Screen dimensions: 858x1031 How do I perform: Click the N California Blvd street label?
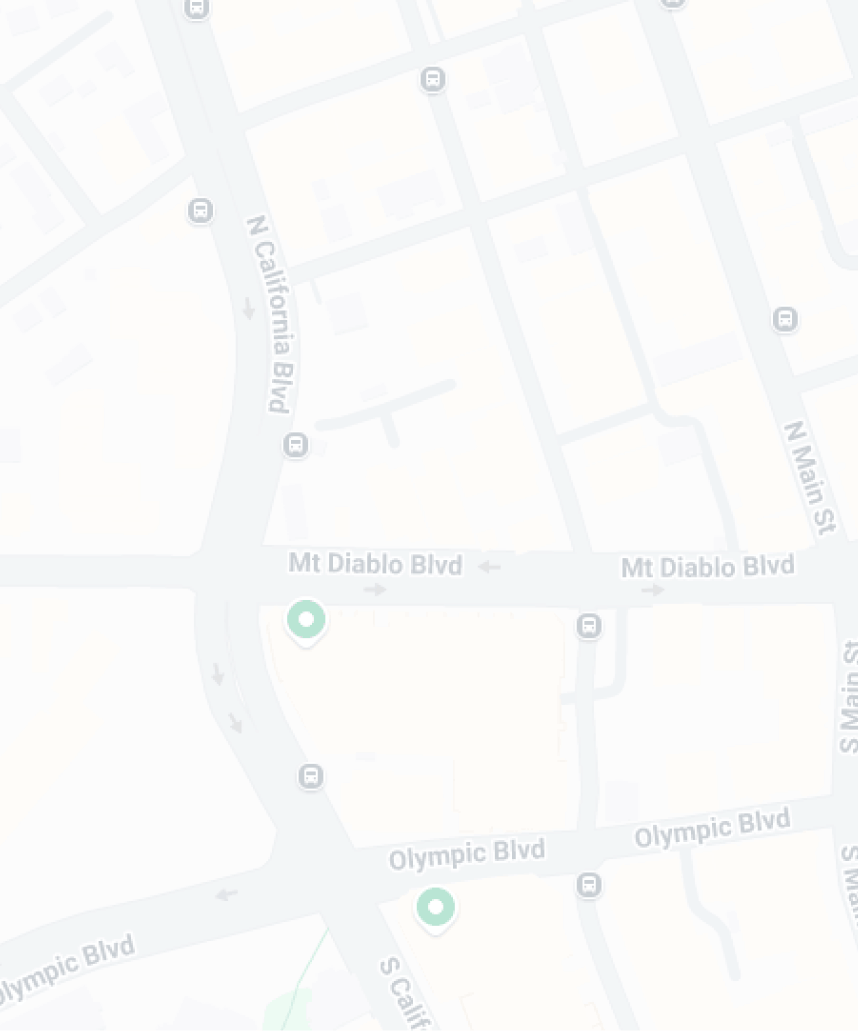[x=272, y=314]
